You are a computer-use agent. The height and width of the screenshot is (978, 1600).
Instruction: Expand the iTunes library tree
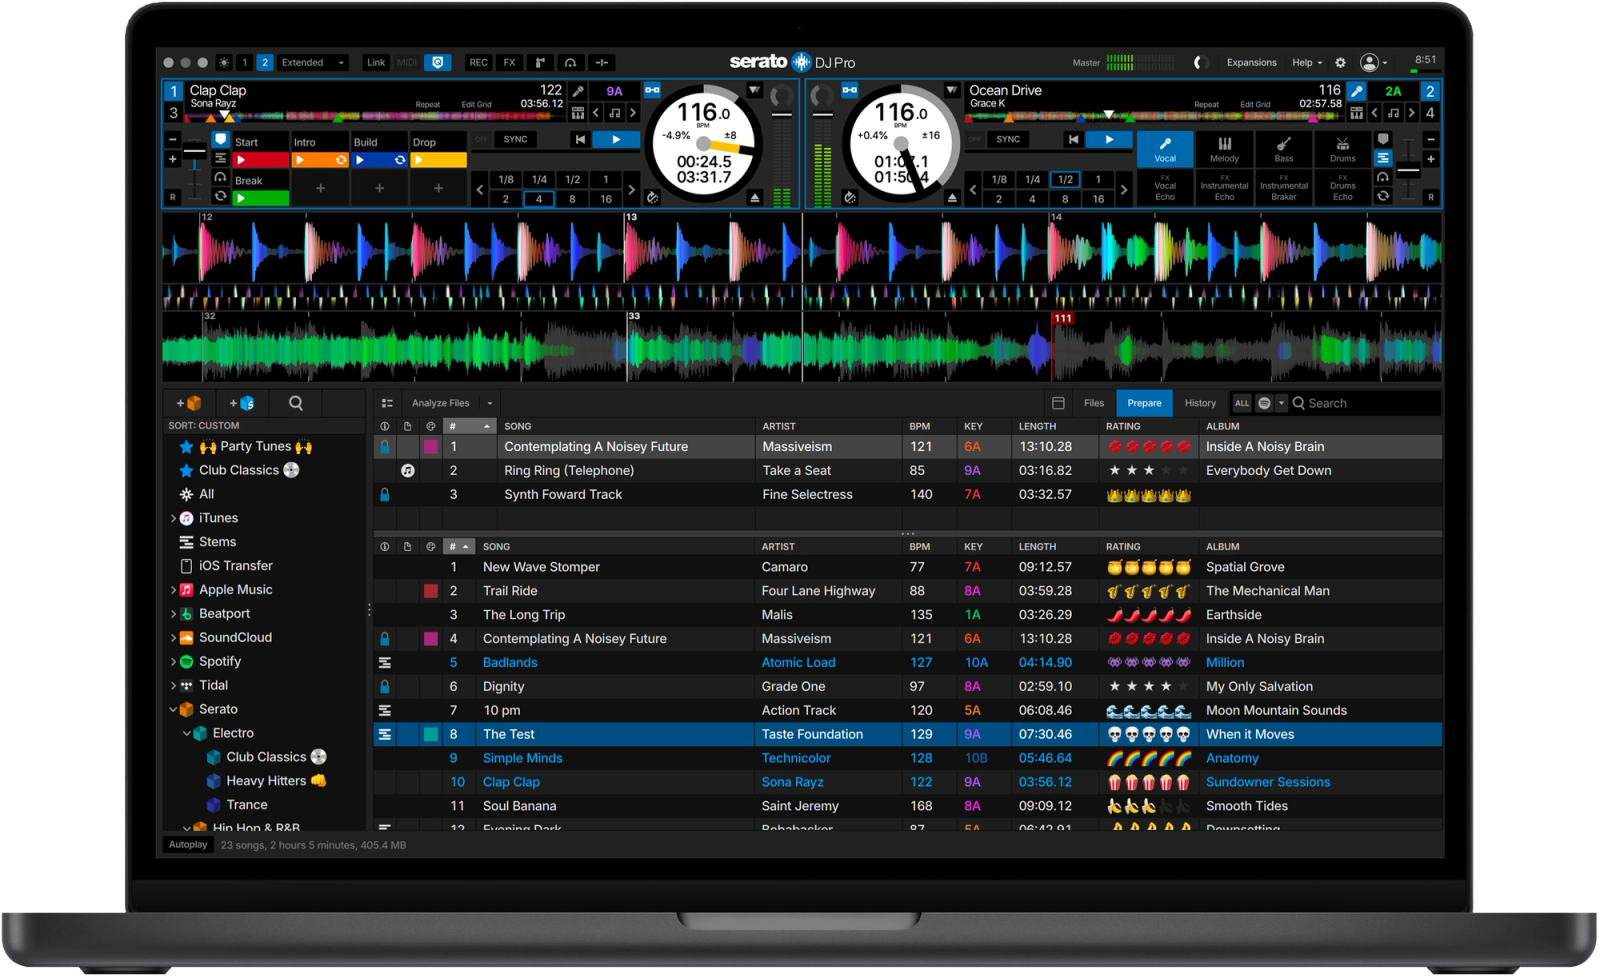pyautogui.click(x=173, y=519)
